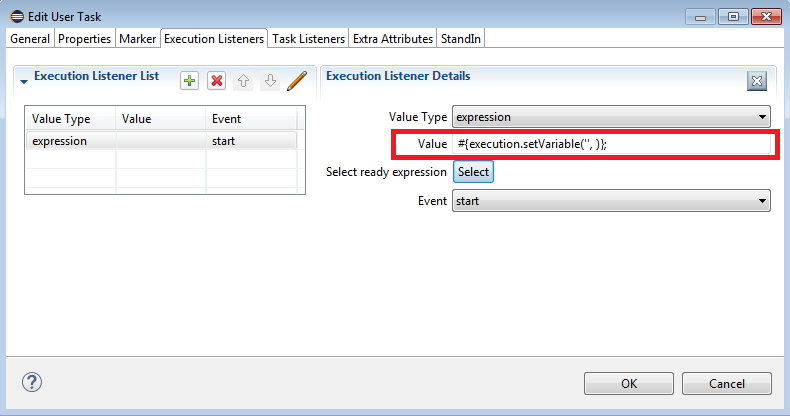Open the Event dropdown showing start
790x416 pixels.
(x=611, y=201)
